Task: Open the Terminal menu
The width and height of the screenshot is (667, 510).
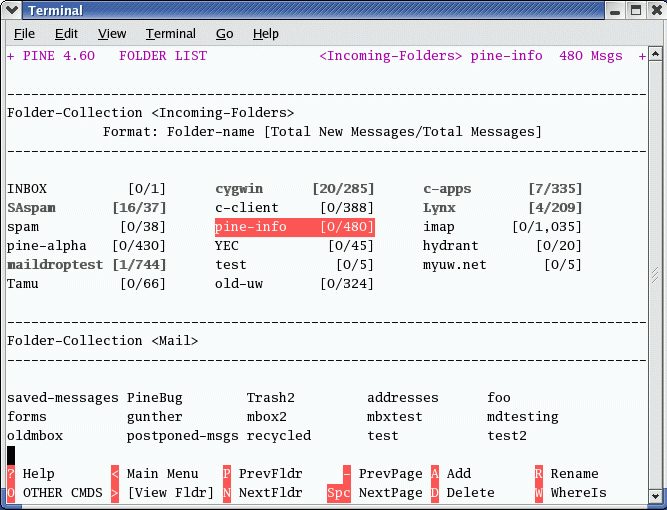Action: 171,34
